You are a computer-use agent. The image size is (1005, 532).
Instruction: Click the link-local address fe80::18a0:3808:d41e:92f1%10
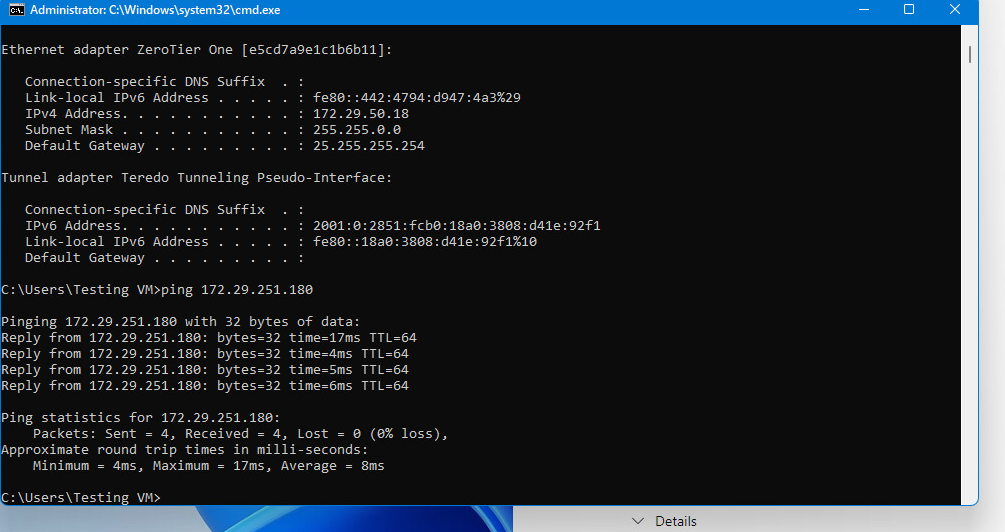(425, 242)
